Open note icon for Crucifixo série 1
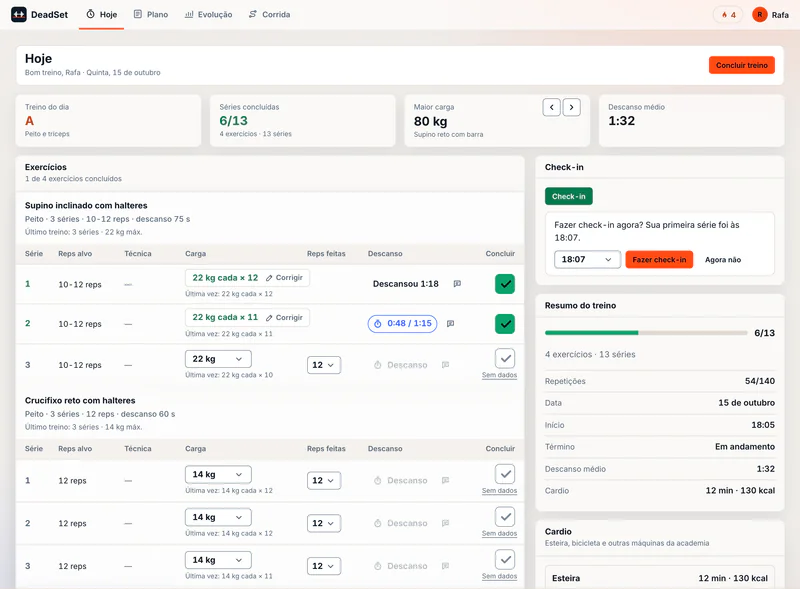800x589 pixels. 445,480
